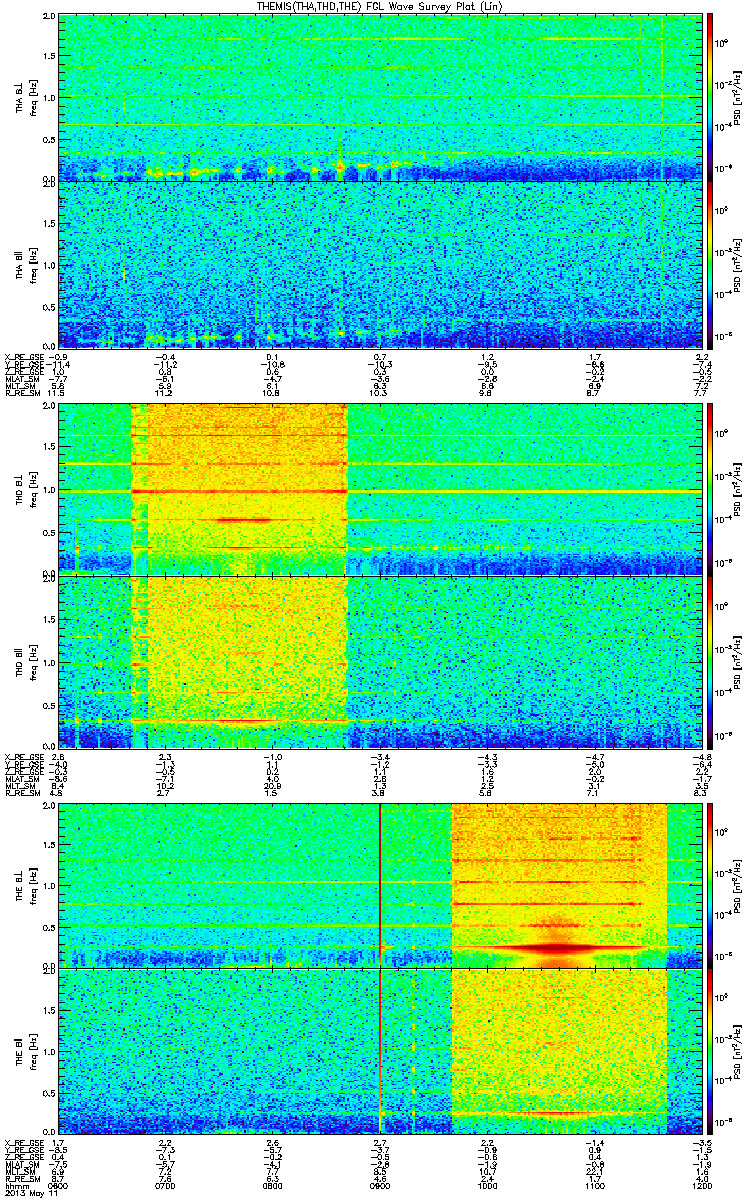This screenshot has height=1200, width=750.
Task: Select the THE B∥ spectrogram panel
Action: (x=379, y=1050)
